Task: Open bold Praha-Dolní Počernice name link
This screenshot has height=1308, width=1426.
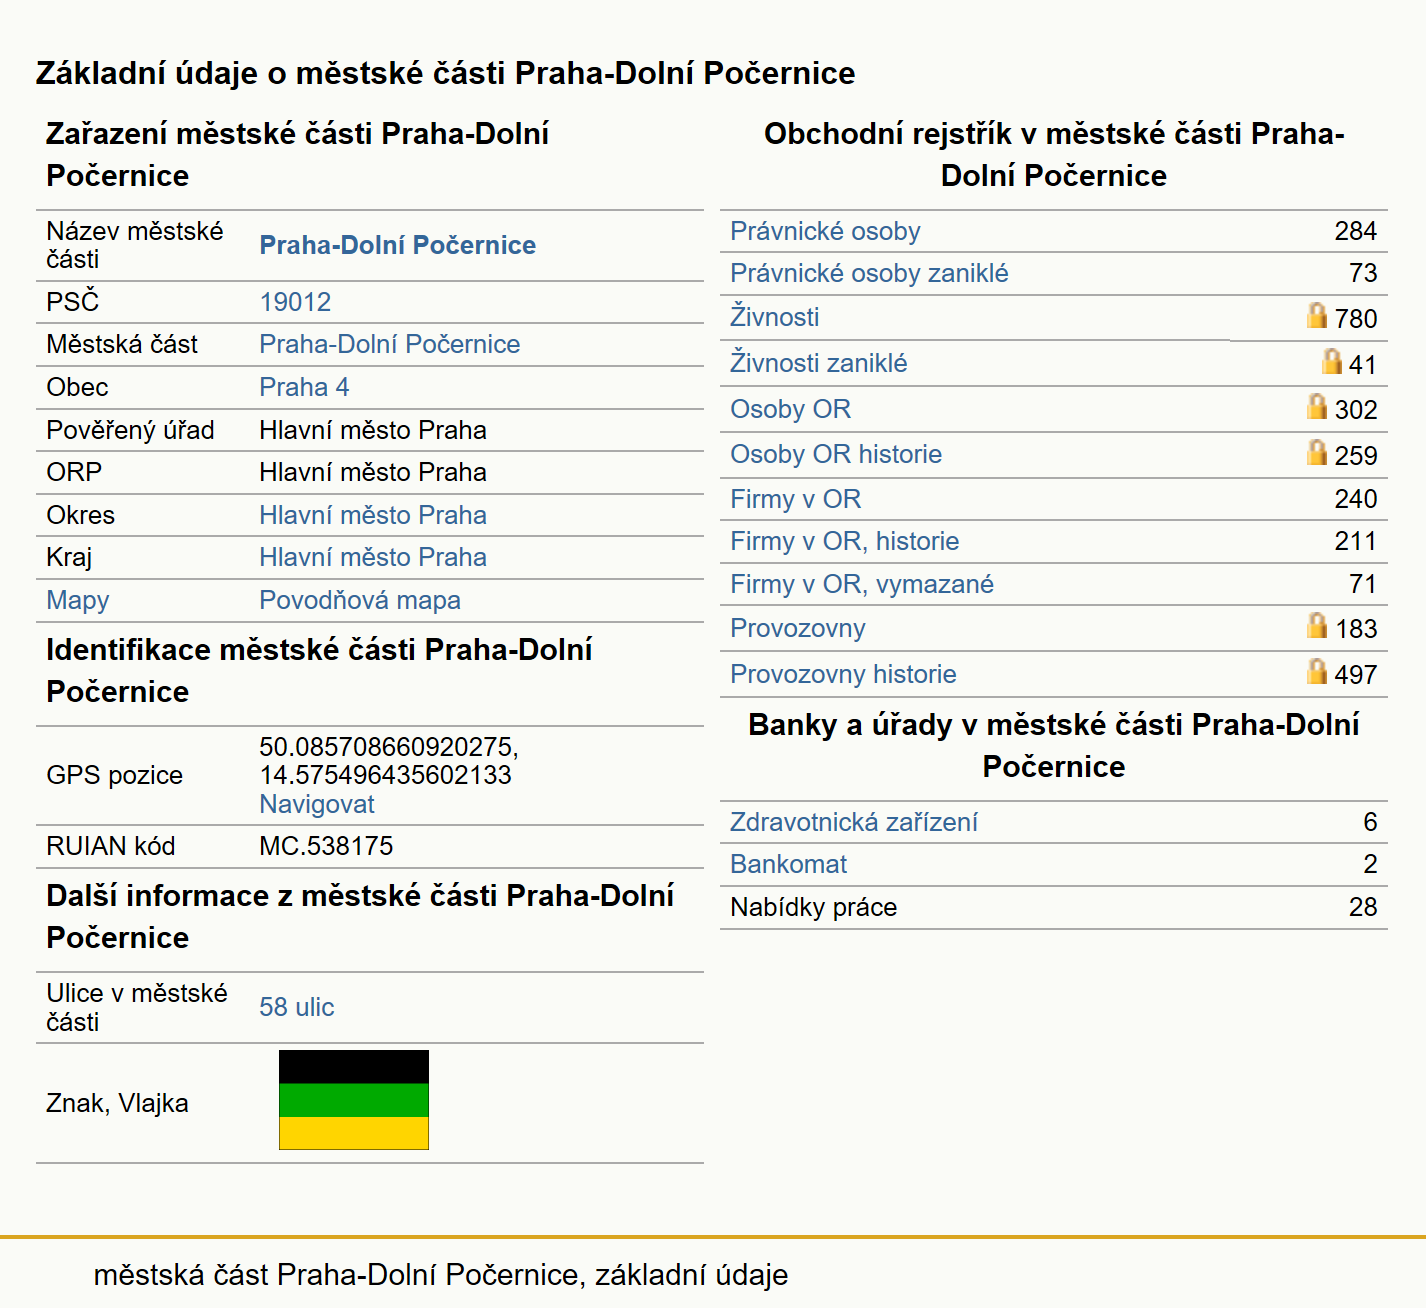Action: click(397, 245)
